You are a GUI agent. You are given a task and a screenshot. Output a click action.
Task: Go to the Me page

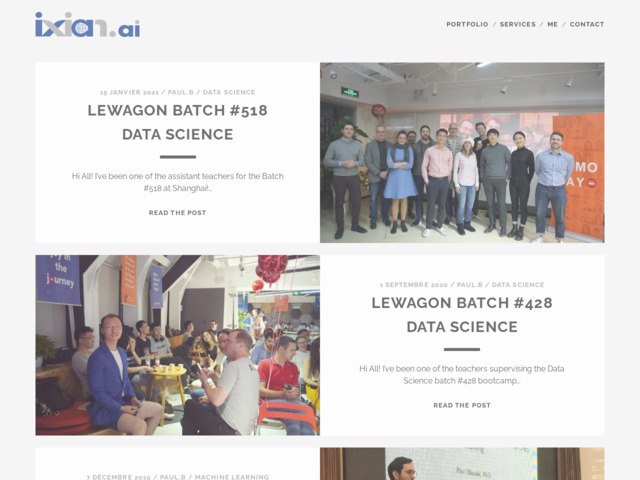point(552,24)
